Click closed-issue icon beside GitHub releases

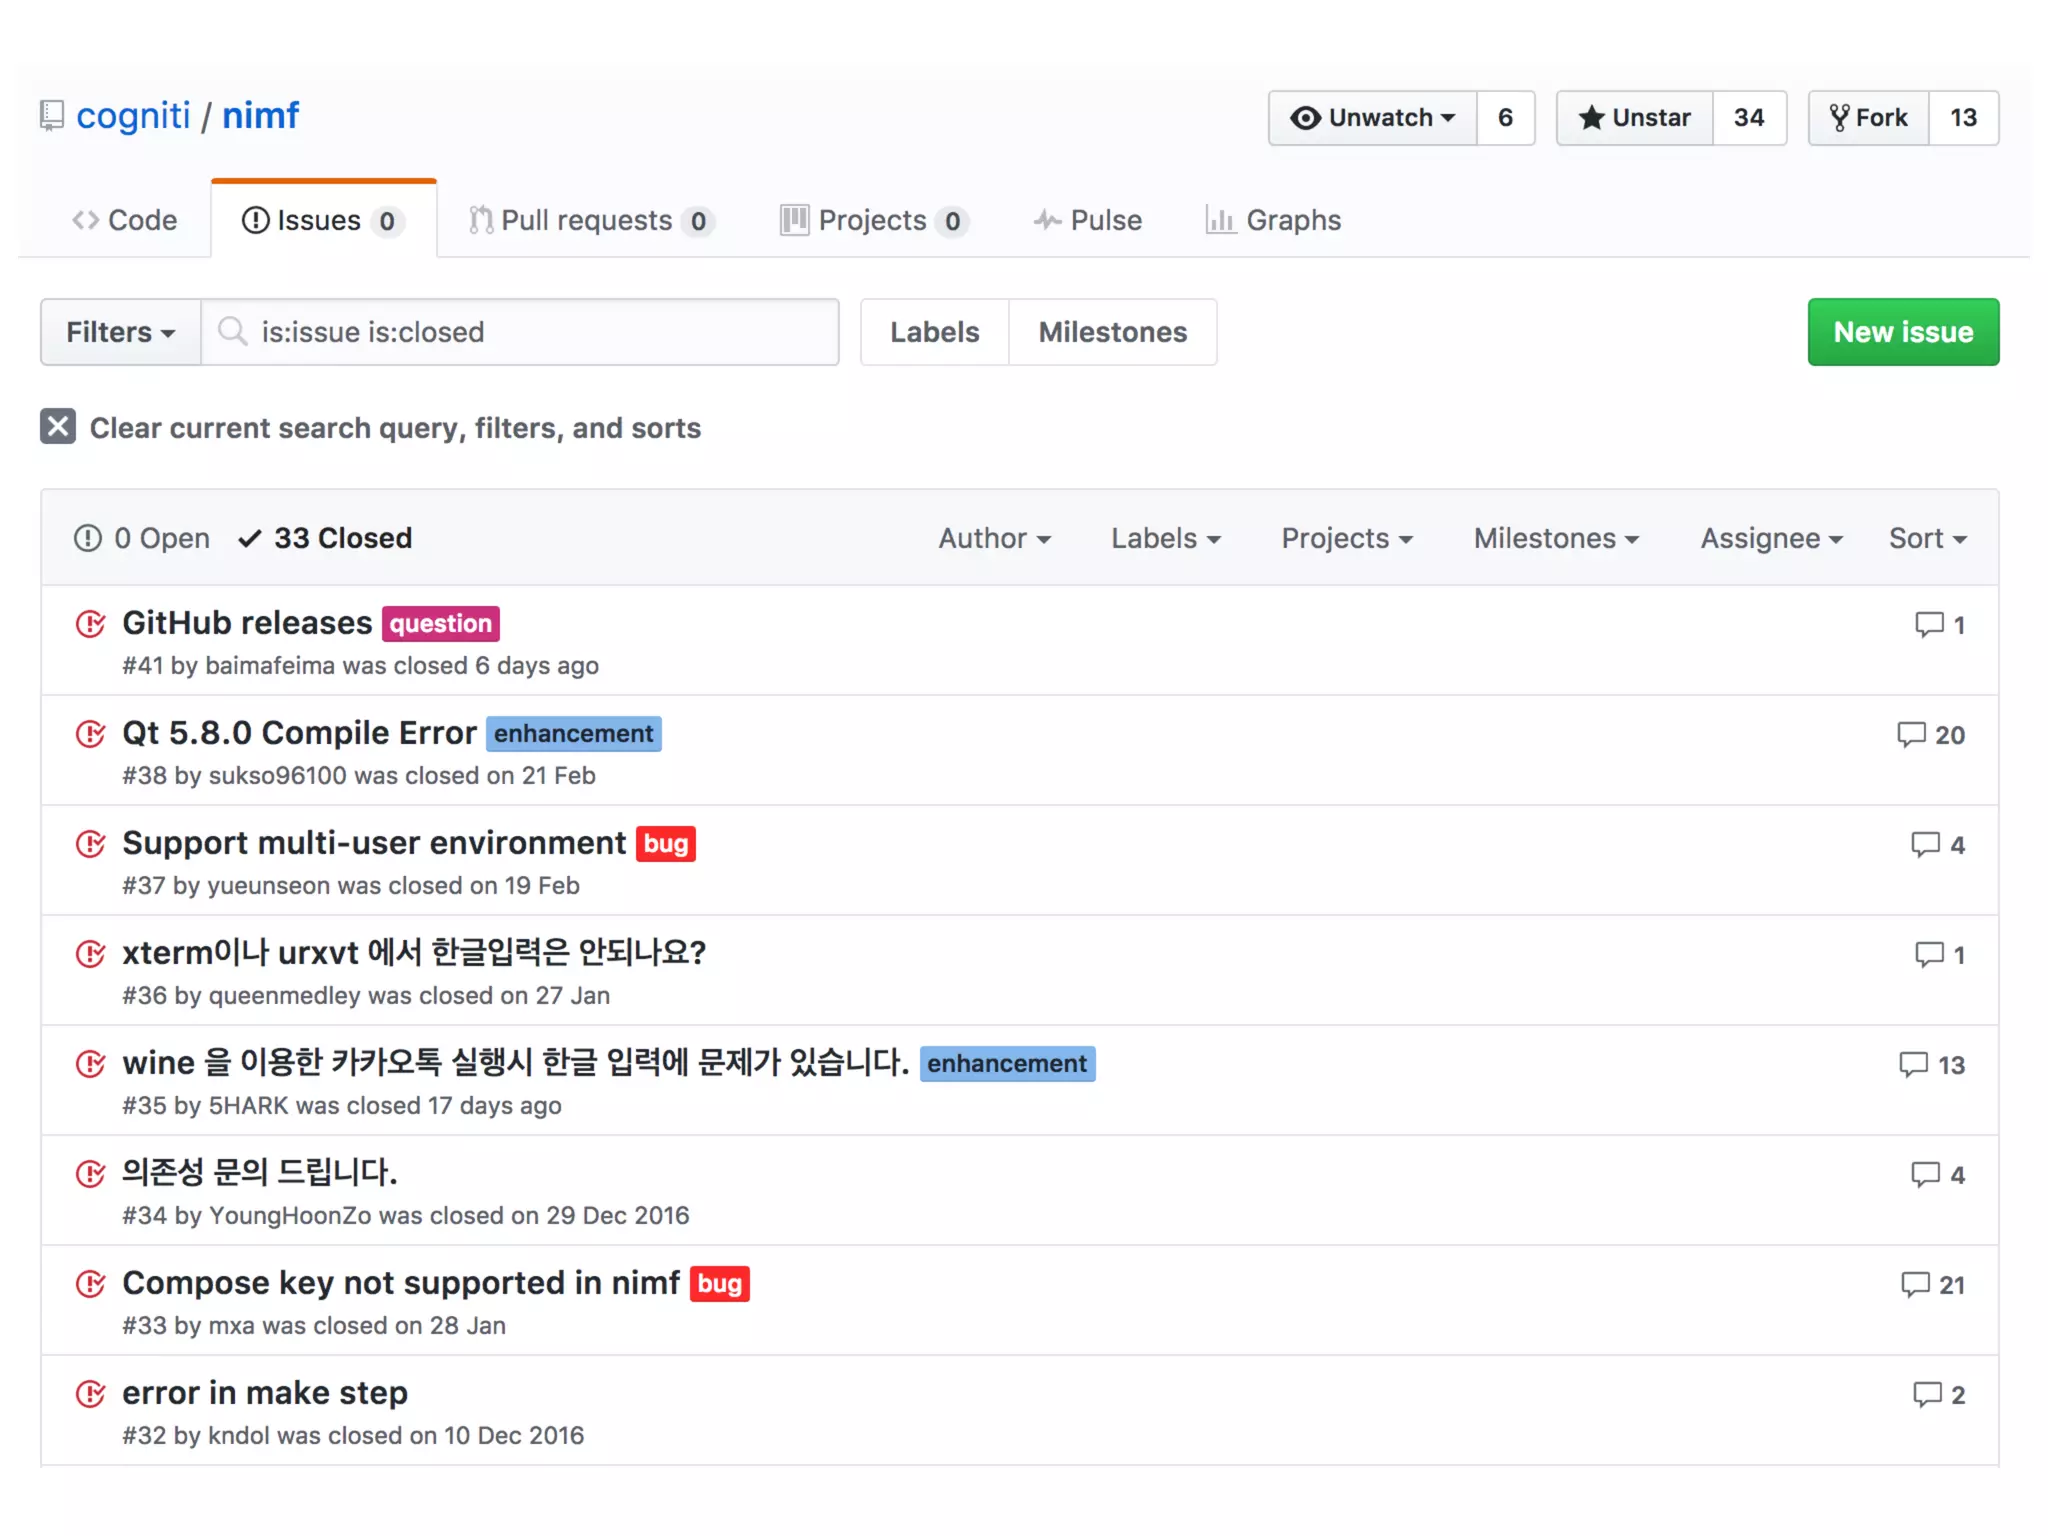click(91, 624)
